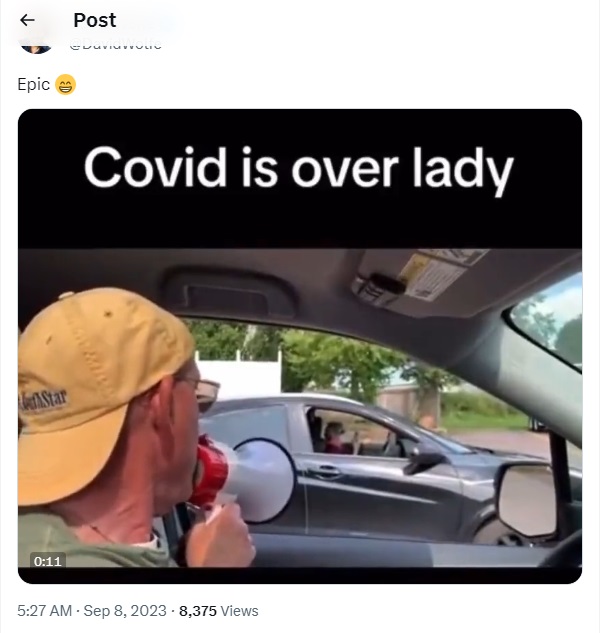Go back using the left arrow
The image size is (611, 633).
[x=27, y=20]
